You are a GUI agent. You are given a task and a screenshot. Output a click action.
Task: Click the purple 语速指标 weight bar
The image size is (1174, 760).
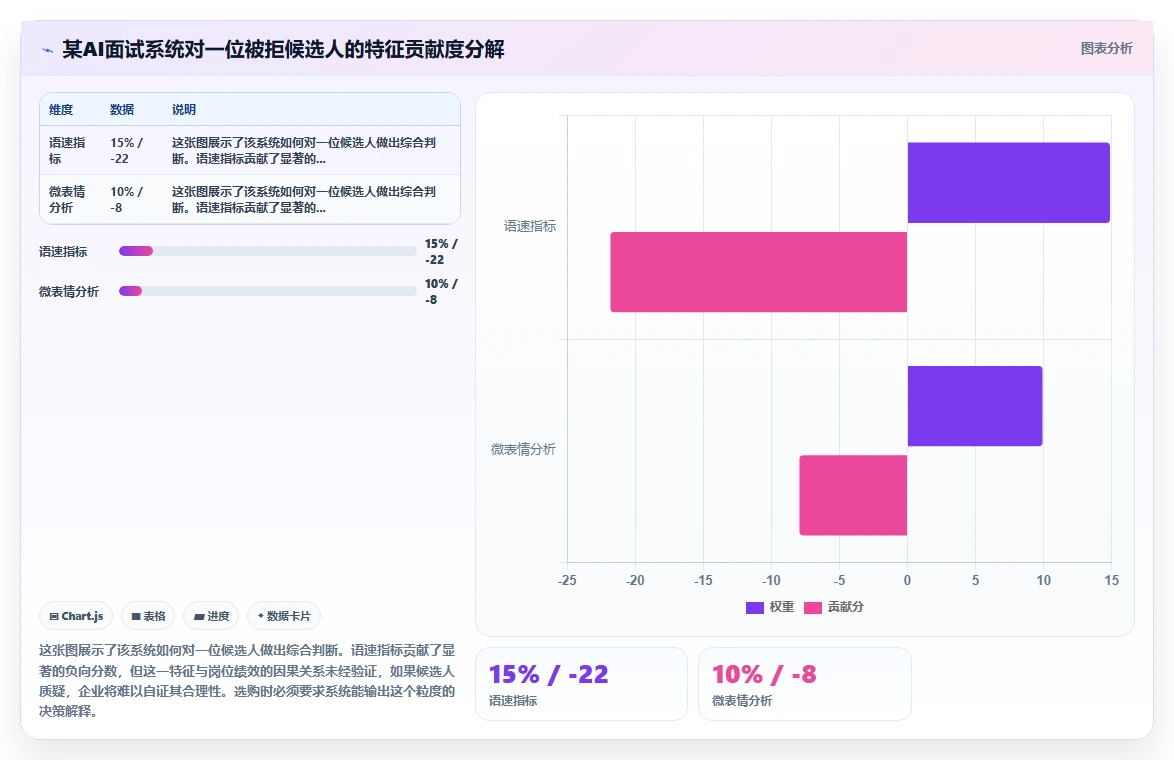coord(1009,183)
